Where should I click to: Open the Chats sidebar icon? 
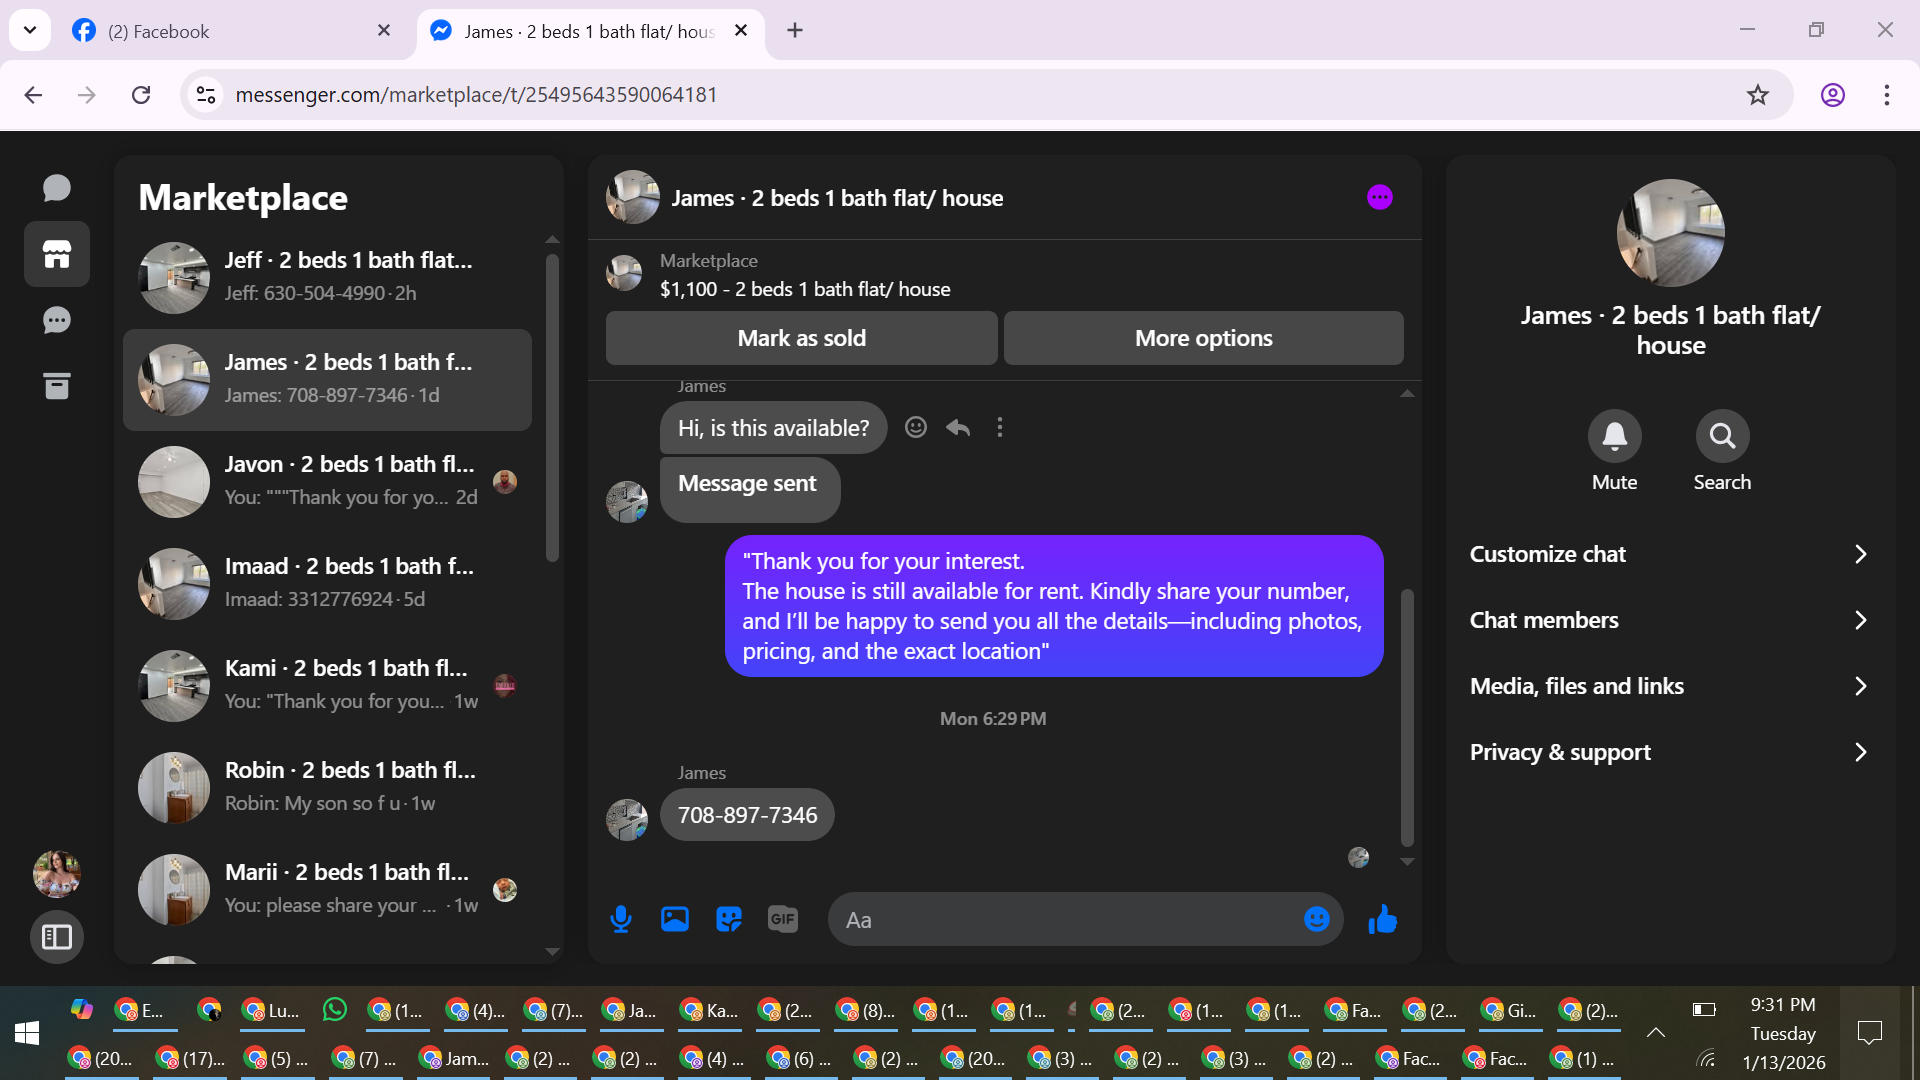point(57,188)
